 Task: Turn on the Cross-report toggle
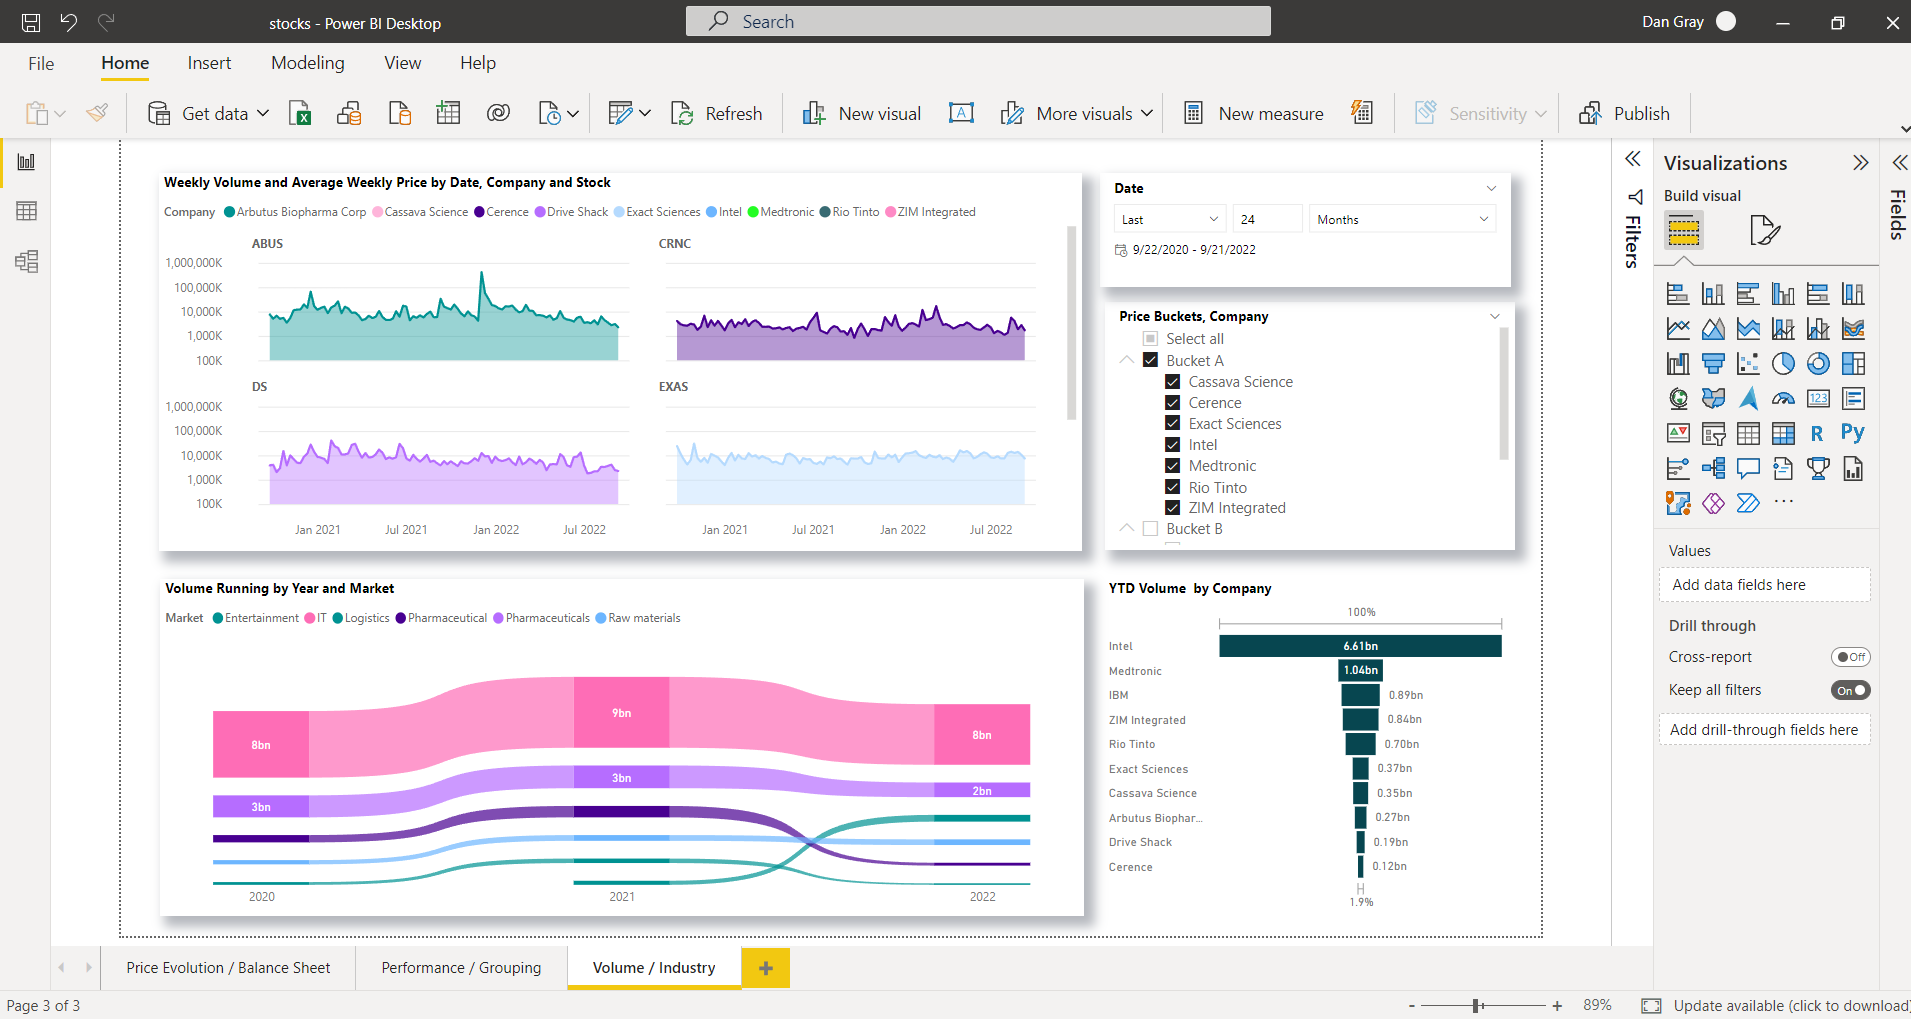click(x=1850, y=657)
